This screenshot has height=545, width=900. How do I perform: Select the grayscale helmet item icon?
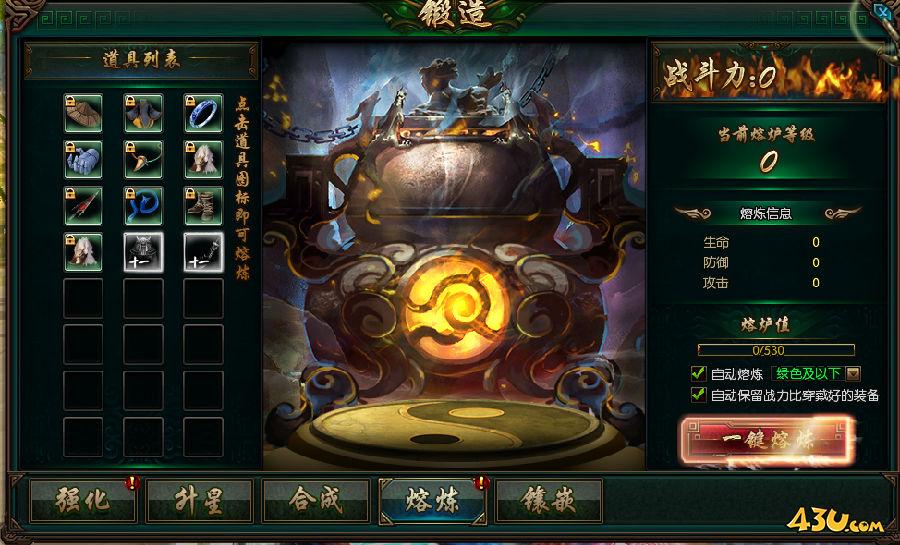143,252
